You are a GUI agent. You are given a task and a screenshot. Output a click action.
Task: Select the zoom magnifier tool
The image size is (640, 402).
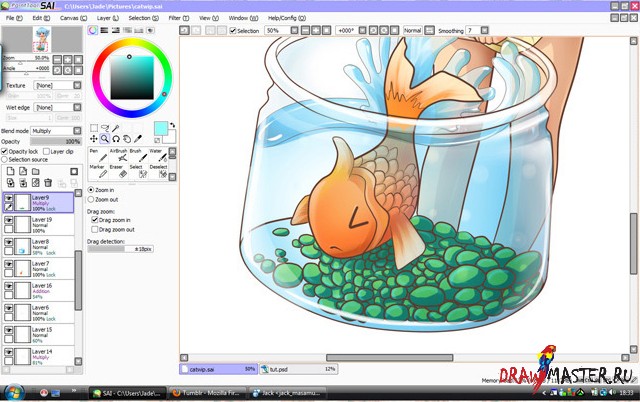click(x=105, y=139)
